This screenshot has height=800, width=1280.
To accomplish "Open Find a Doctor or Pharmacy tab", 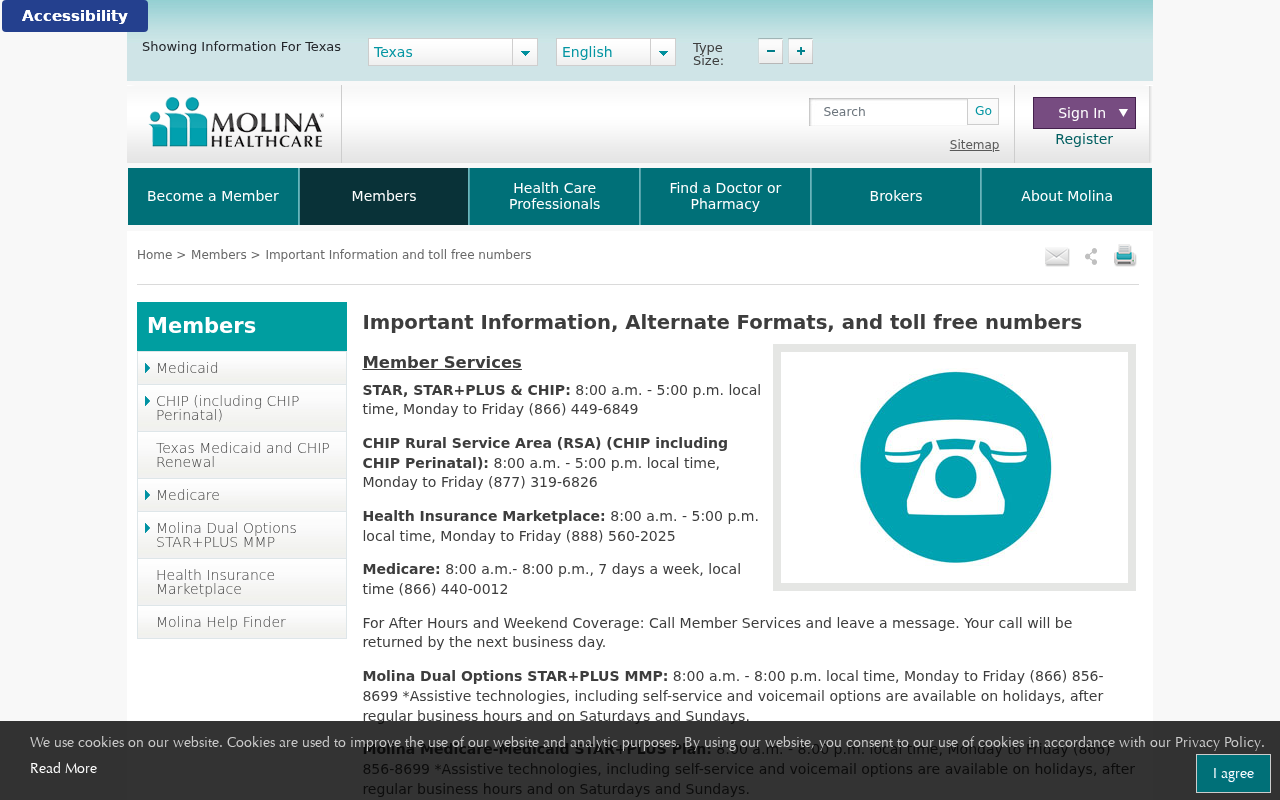I will click(x=725, y=196).
